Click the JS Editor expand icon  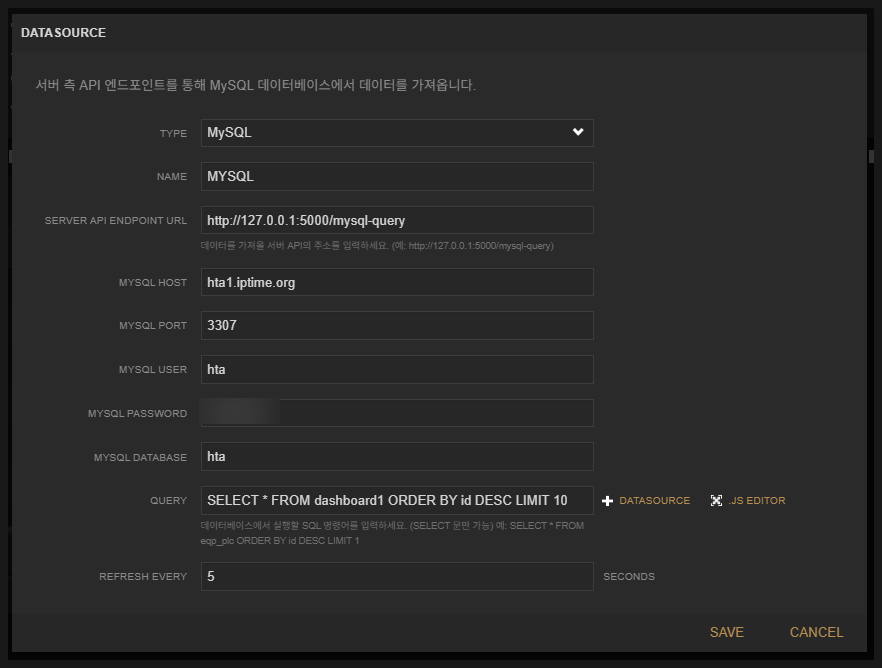(716, 500)
